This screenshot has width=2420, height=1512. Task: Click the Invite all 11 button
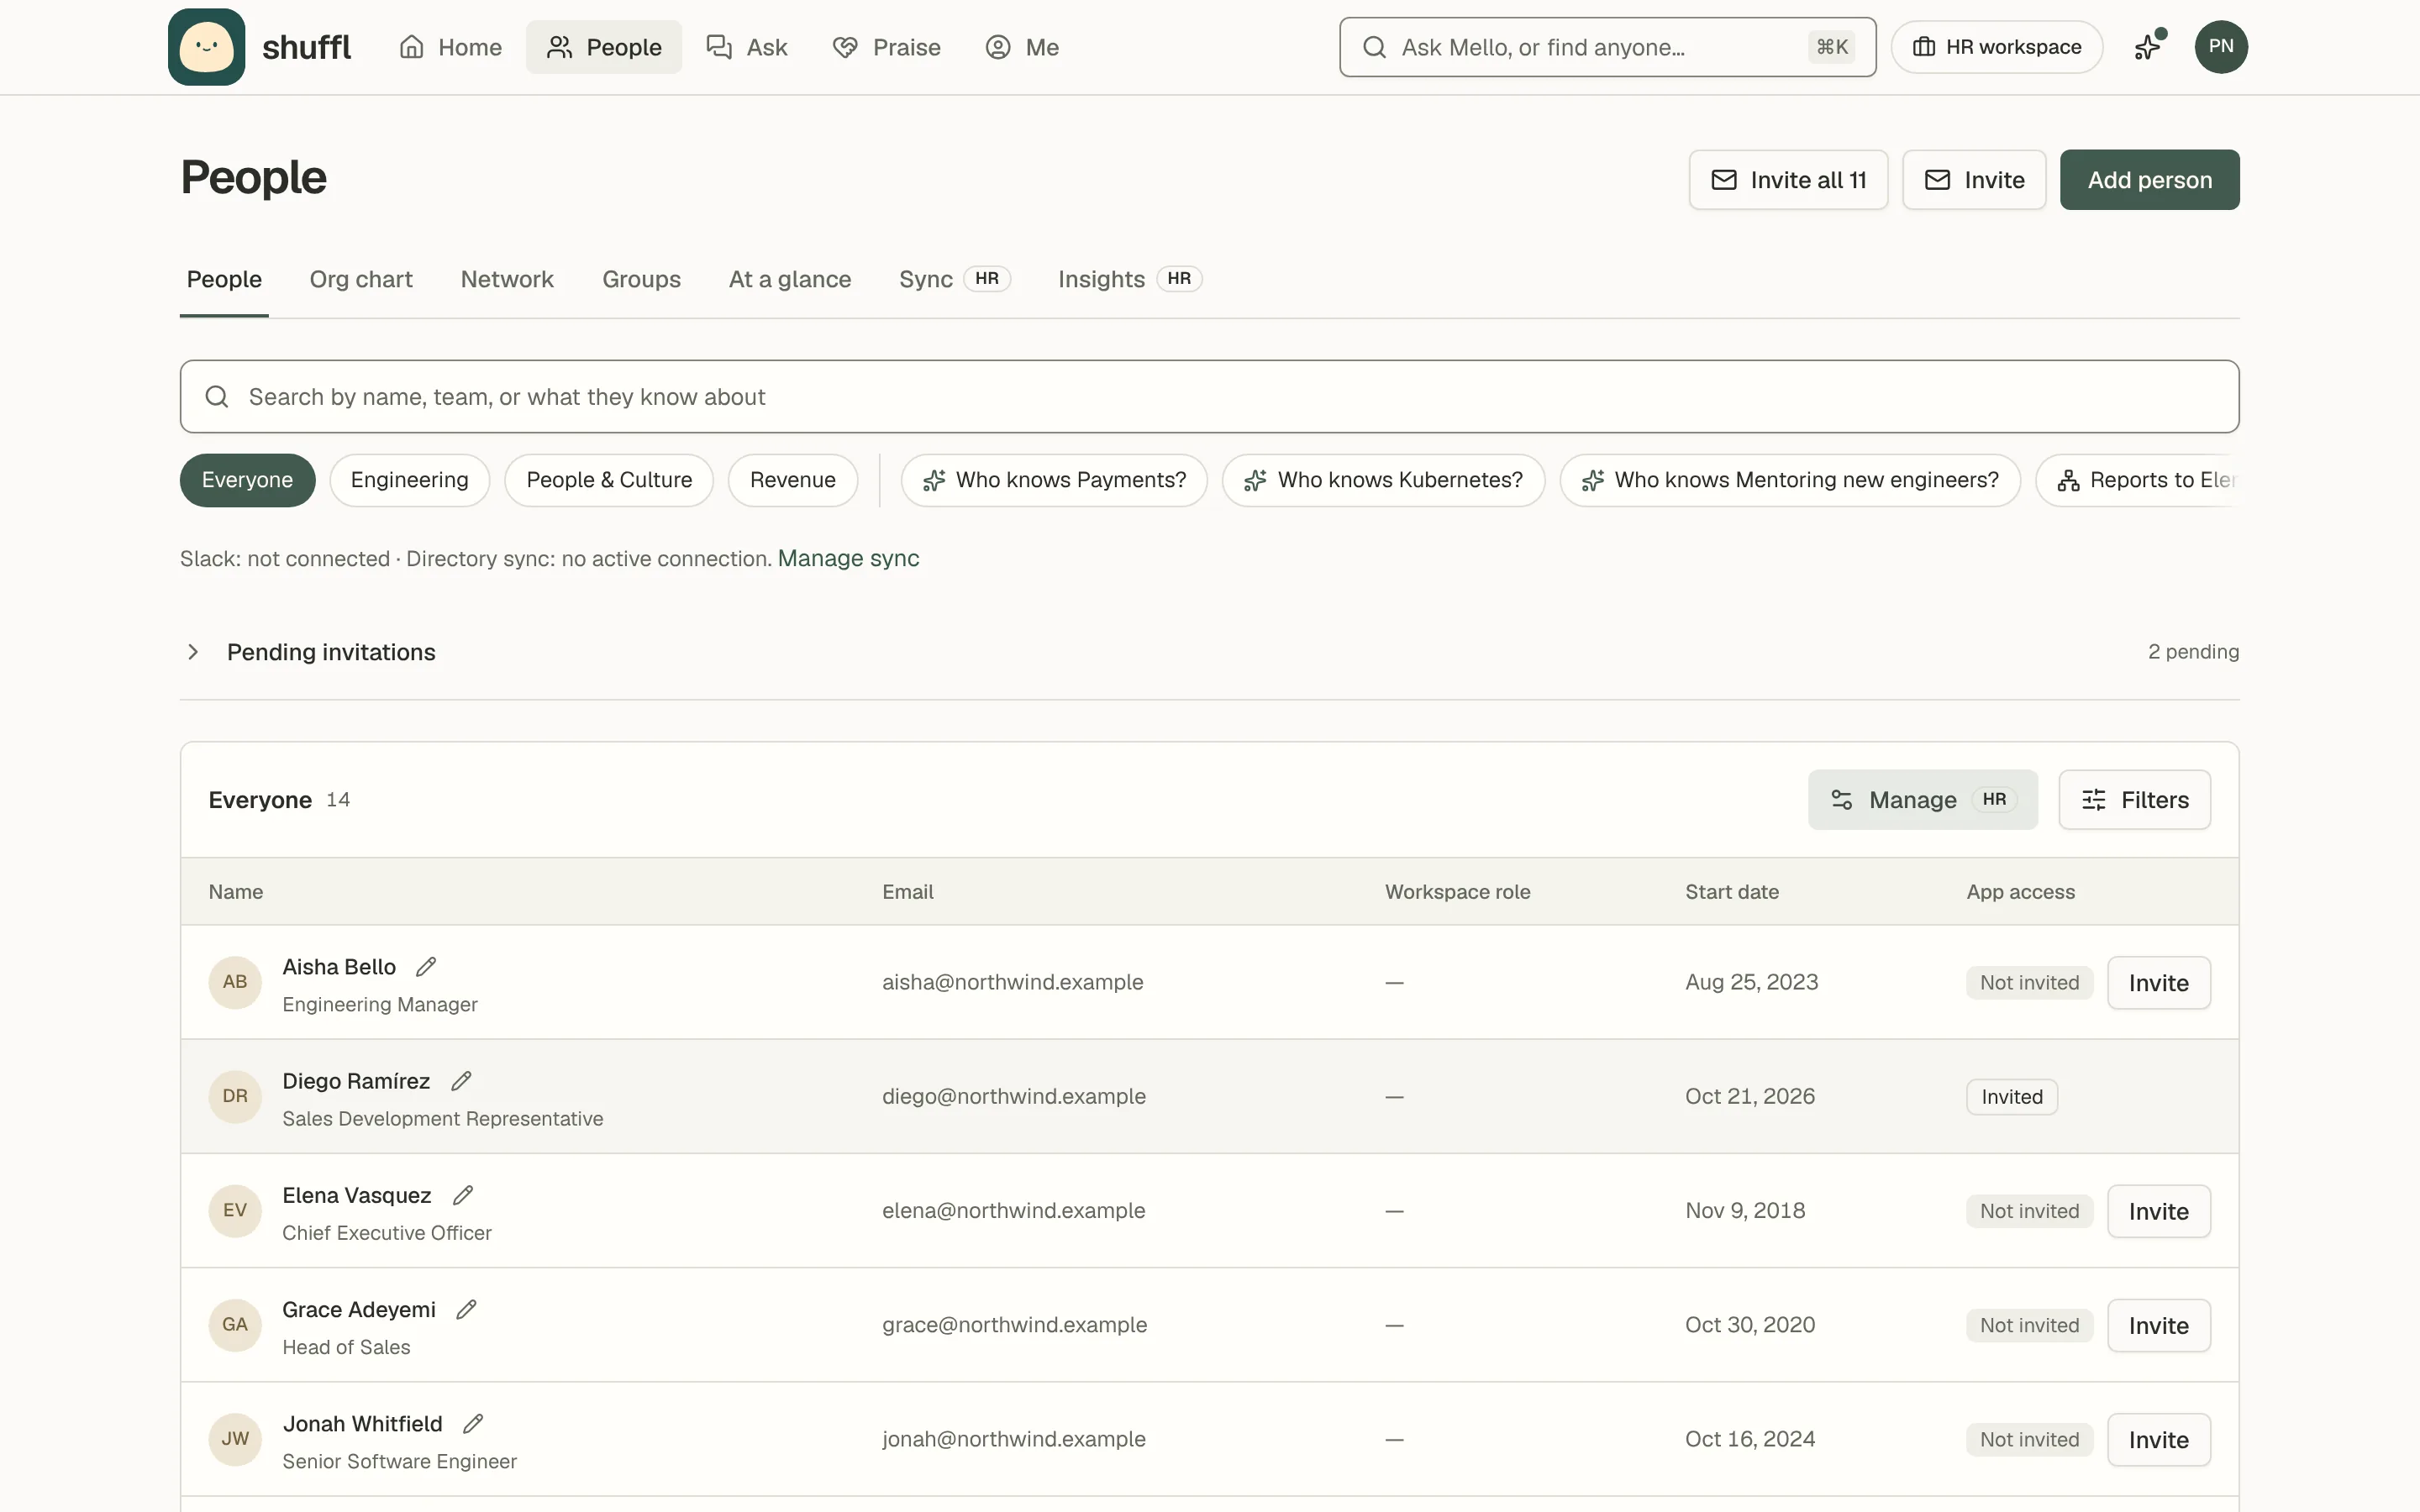(1788, 180)
